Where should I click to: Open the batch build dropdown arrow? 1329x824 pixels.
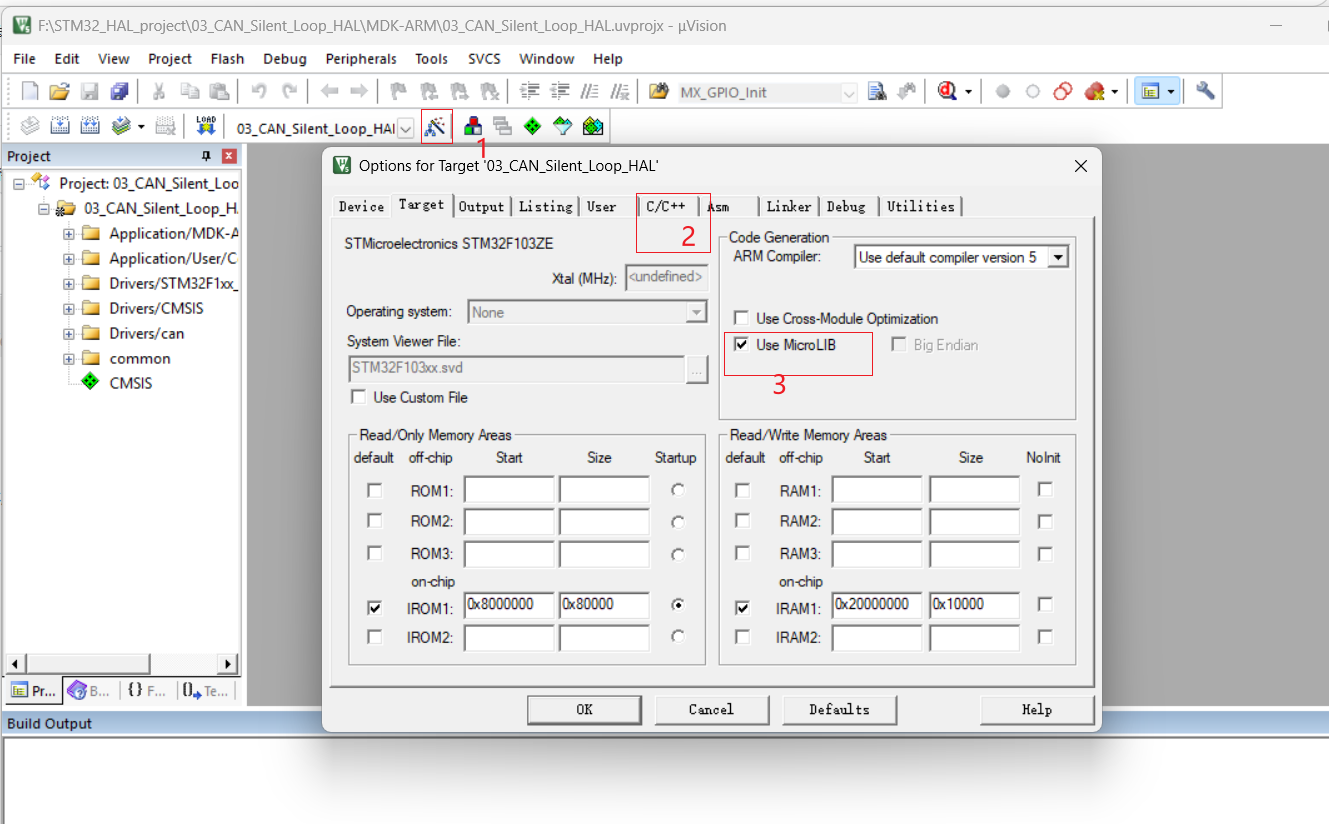(141, 127)
